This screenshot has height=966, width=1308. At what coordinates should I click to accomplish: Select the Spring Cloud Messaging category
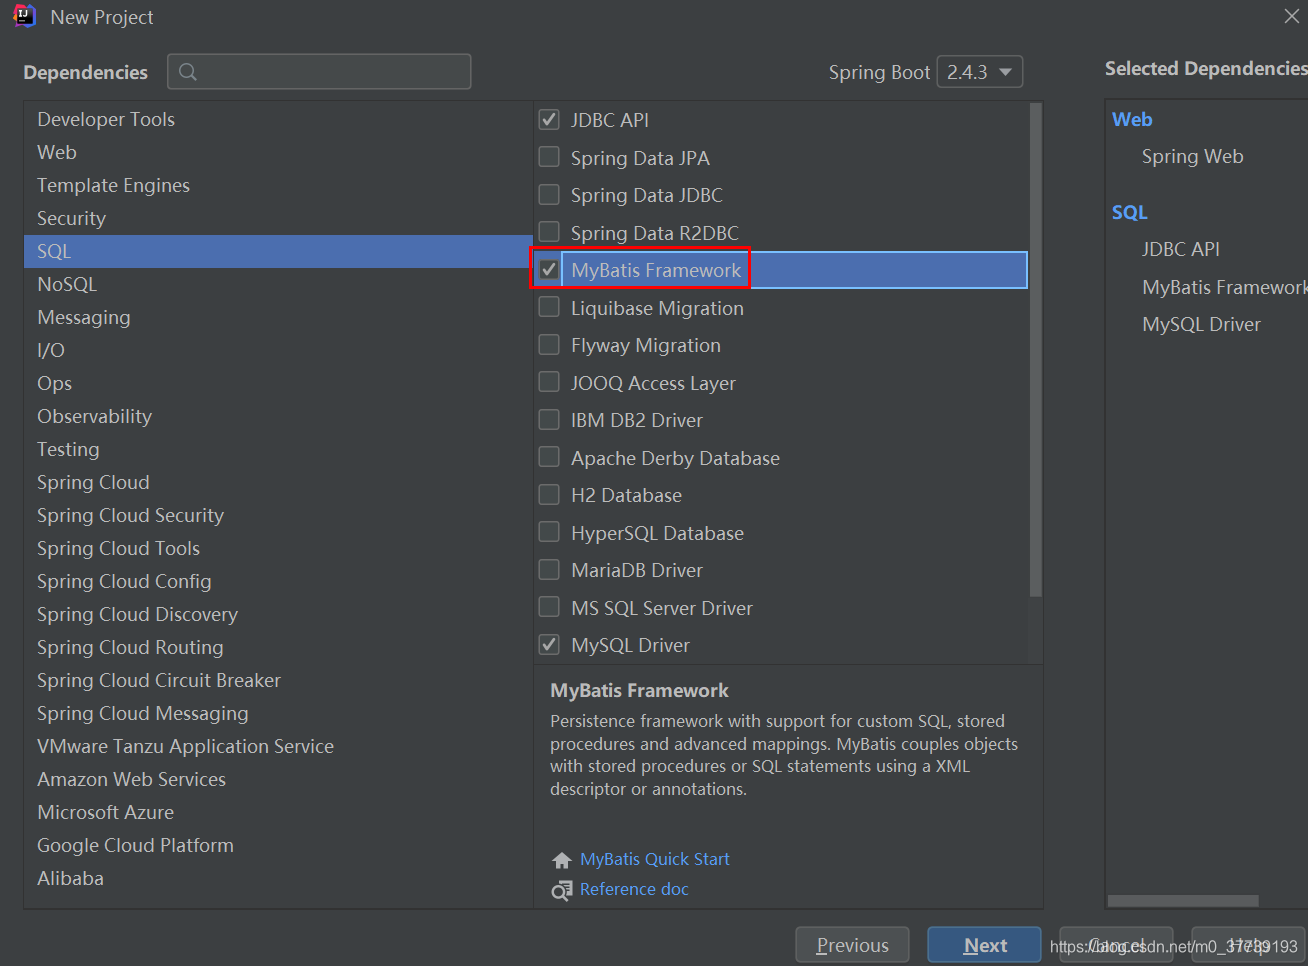click(x=278, y=713)
